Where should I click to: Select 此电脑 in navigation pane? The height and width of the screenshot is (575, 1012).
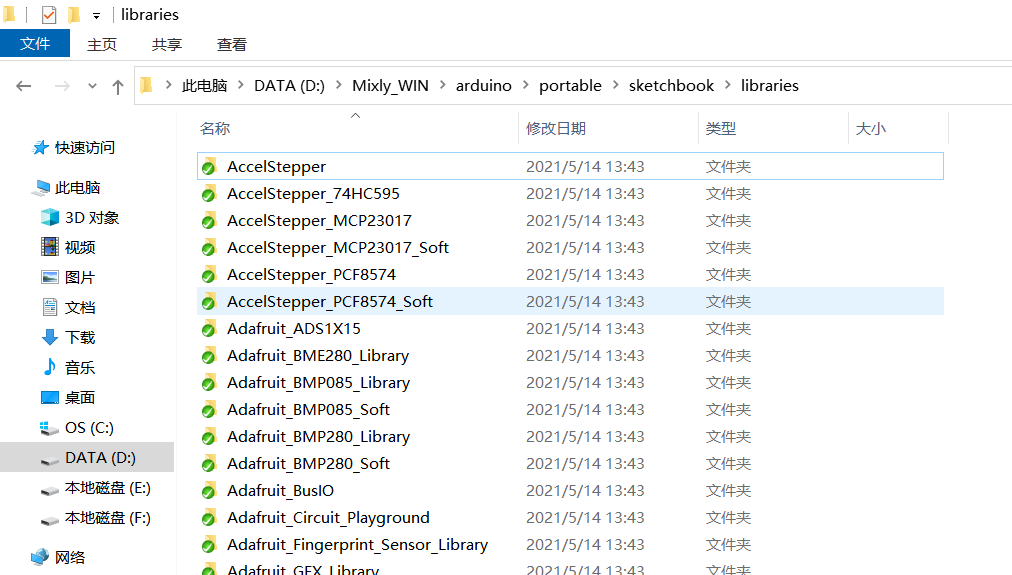[x=77, y=188]
